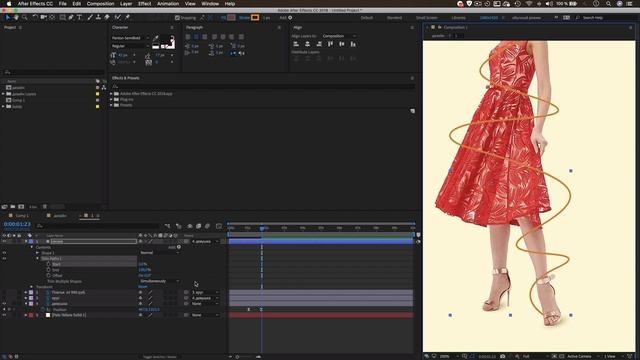Select the Rotation tool
The height and width of the screenshot is (360, 640).
pos(35,18)
